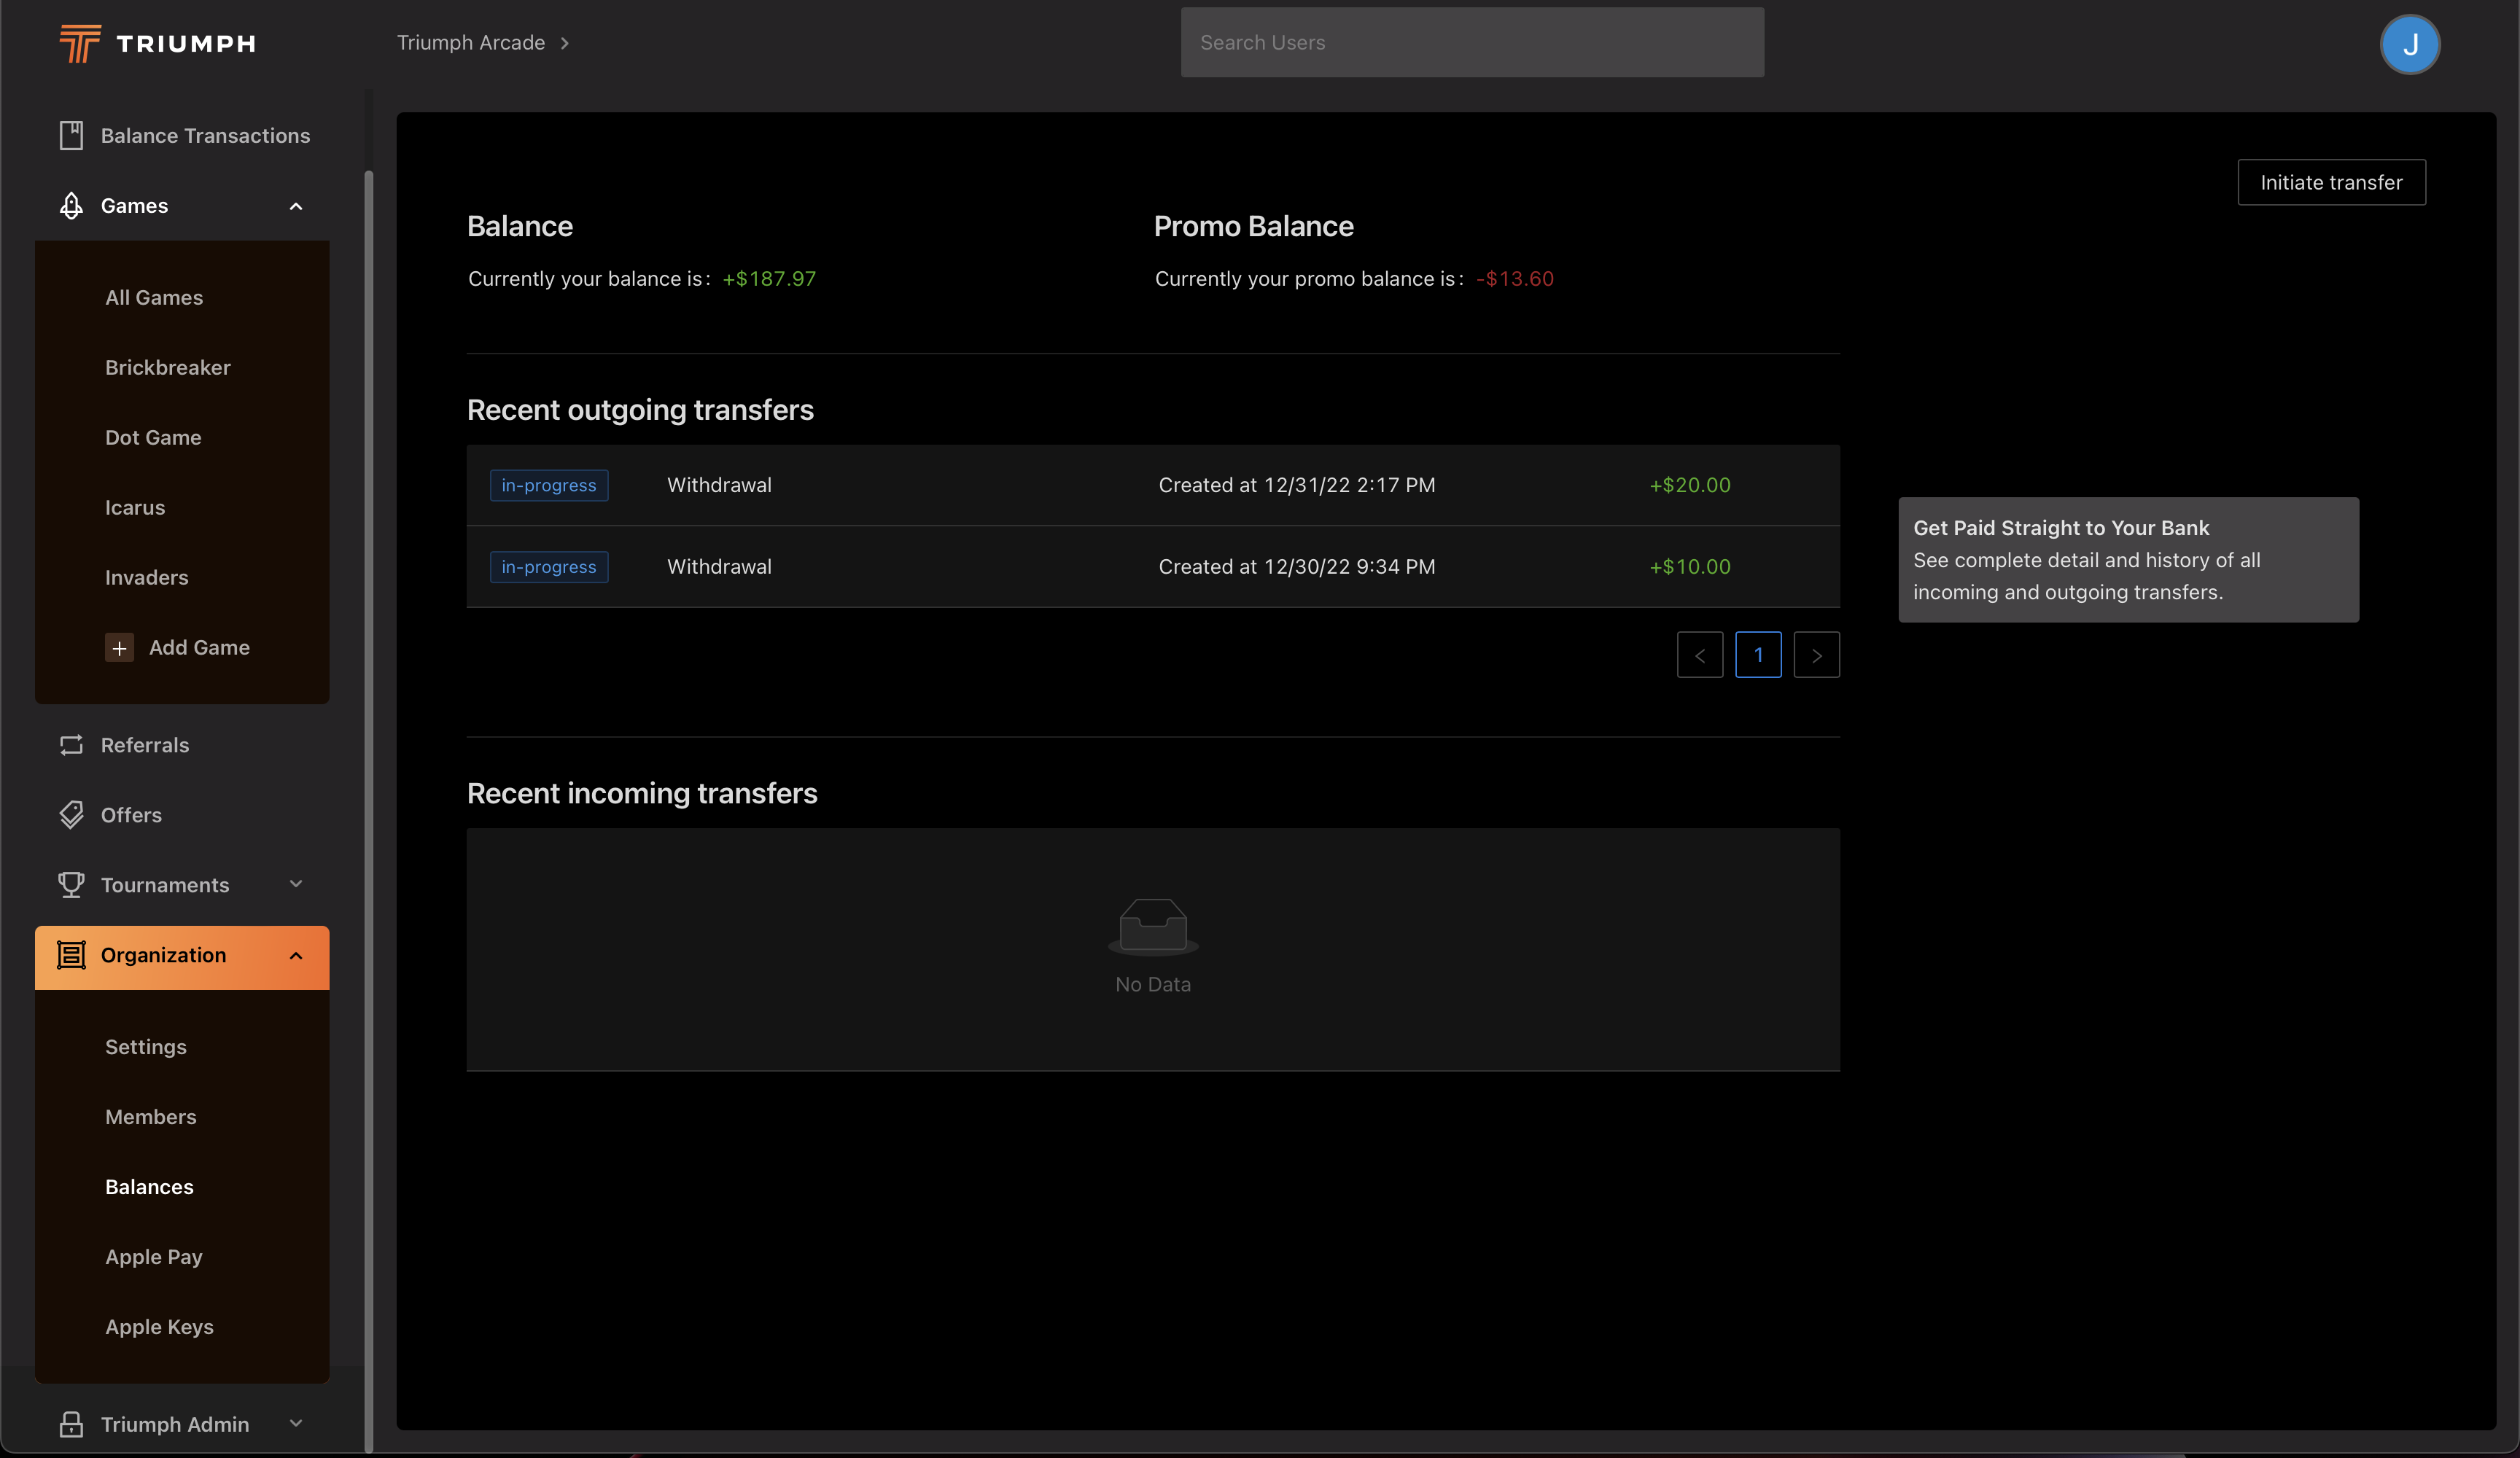Click the Triumph Admin lock icon
2520x1458 pixels.
click(71, 1424)
